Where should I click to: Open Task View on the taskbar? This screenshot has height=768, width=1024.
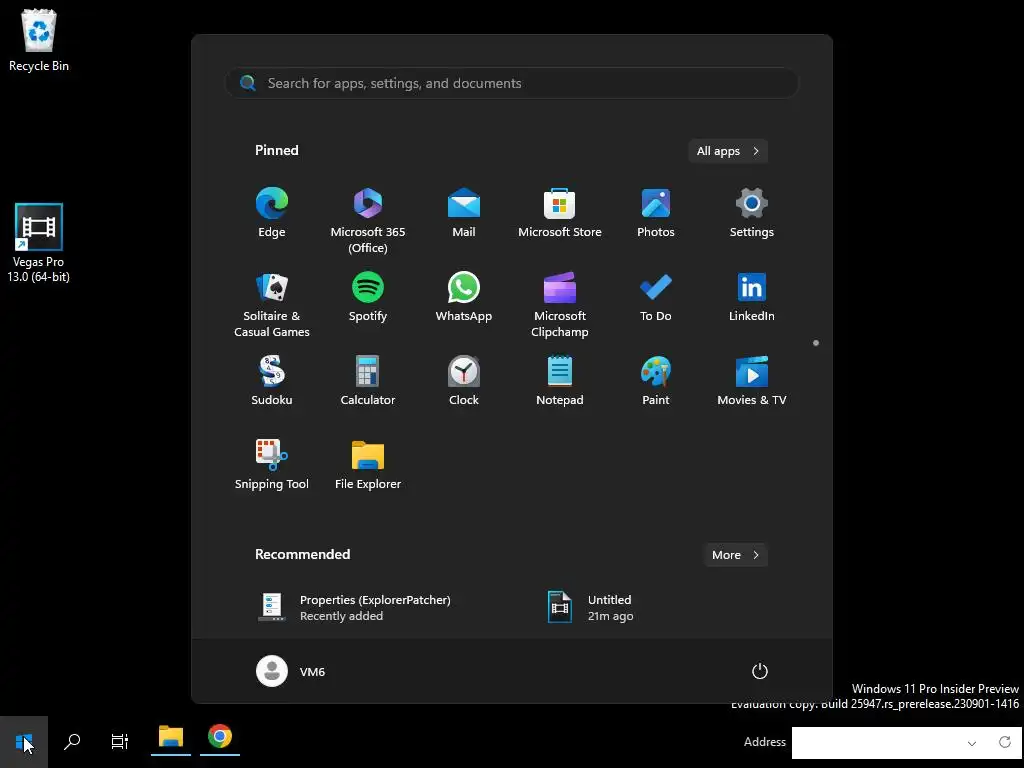(x=120, y=742)
